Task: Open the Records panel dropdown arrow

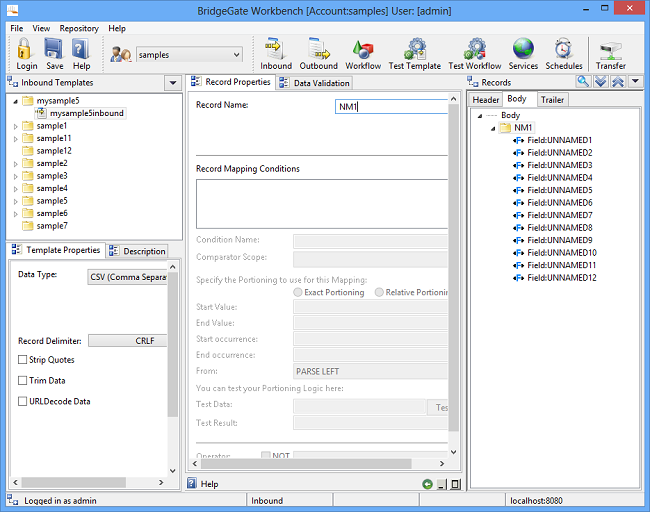Action: pyautogui.click(x=635, y=82)
